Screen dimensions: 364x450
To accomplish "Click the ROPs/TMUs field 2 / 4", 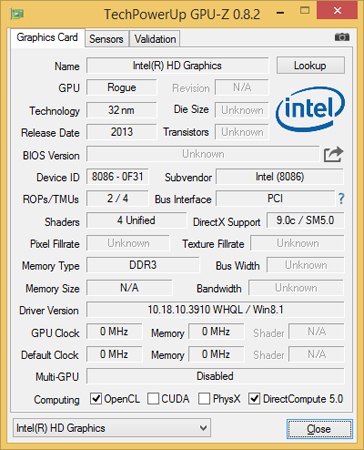I will 117,199.
